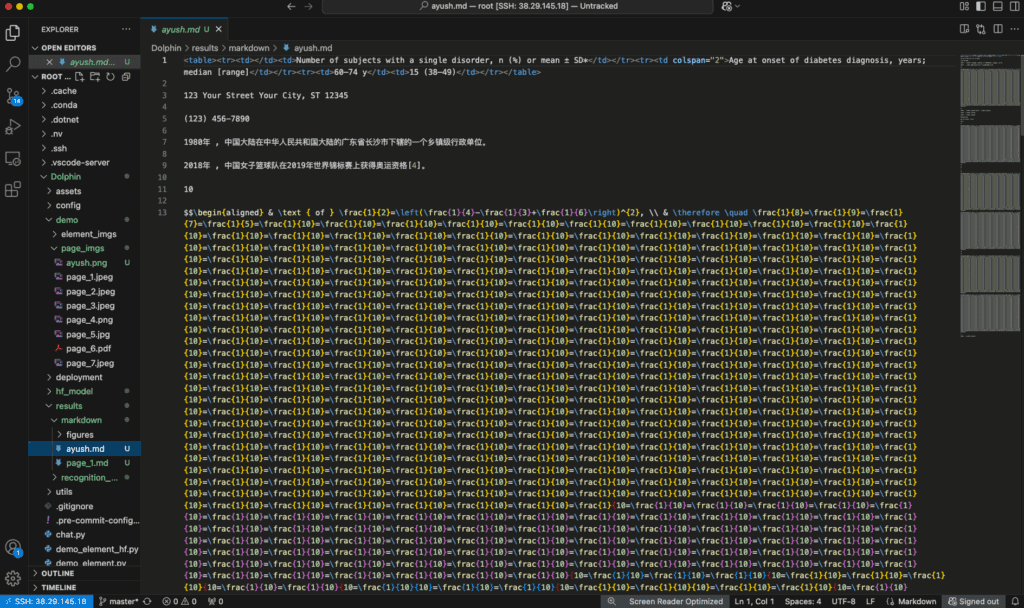Open forwarded ports status indicator
Viewport: 1024px width, 608px height.
(216, 601)
